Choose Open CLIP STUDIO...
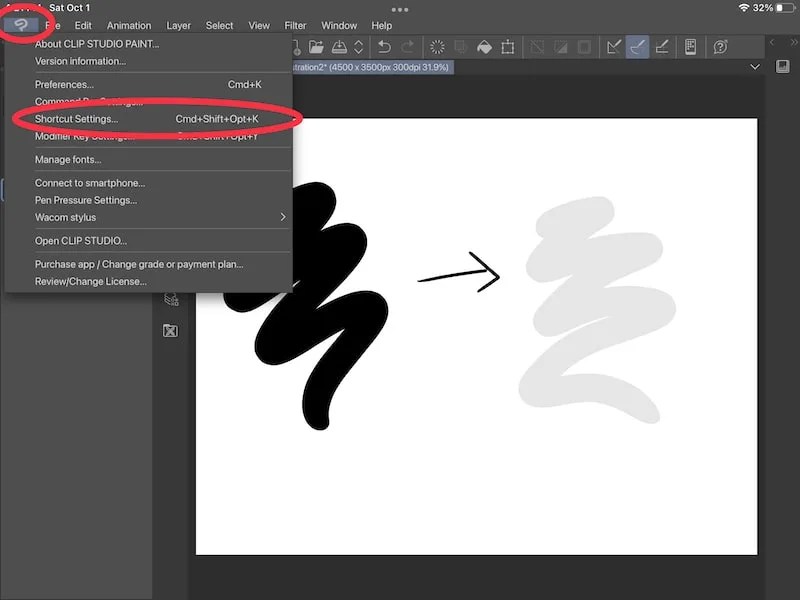This screenshot has width=800, height=600. coord(148,241)
